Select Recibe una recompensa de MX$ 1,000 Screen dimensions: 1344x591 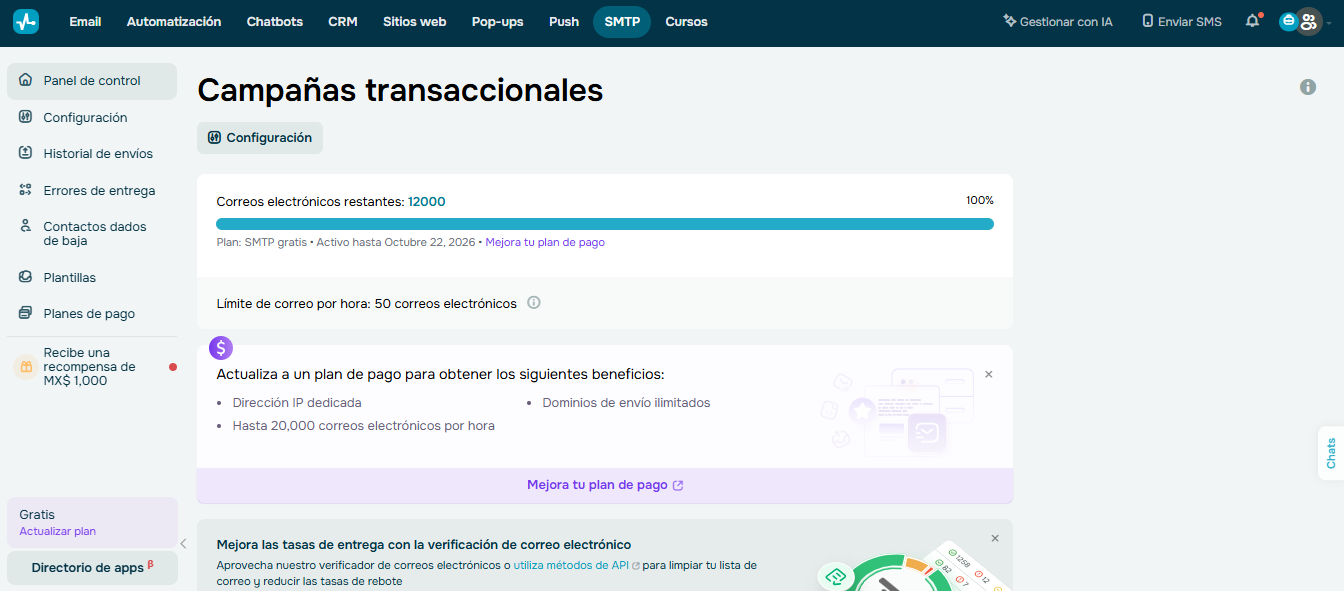point(92,367)
